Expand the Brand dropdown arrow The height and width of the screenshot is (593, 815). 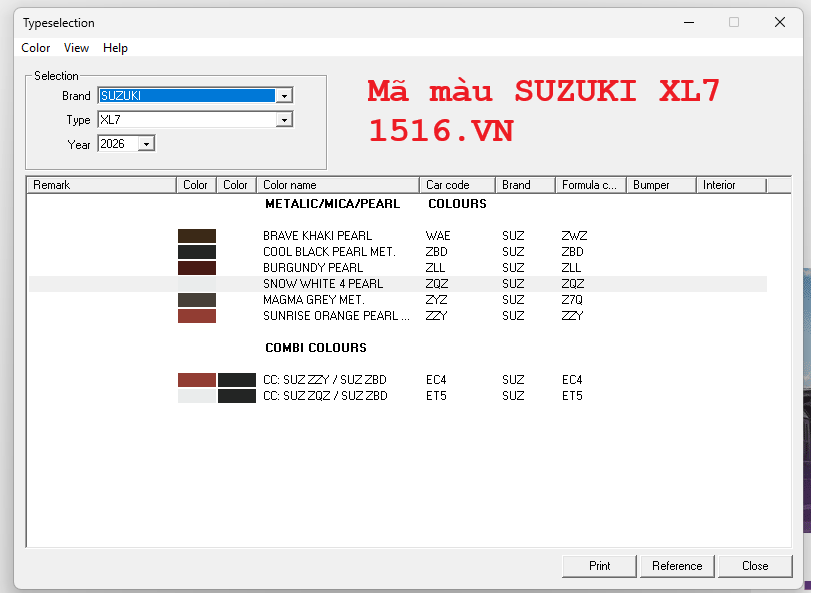coord(284,96)
